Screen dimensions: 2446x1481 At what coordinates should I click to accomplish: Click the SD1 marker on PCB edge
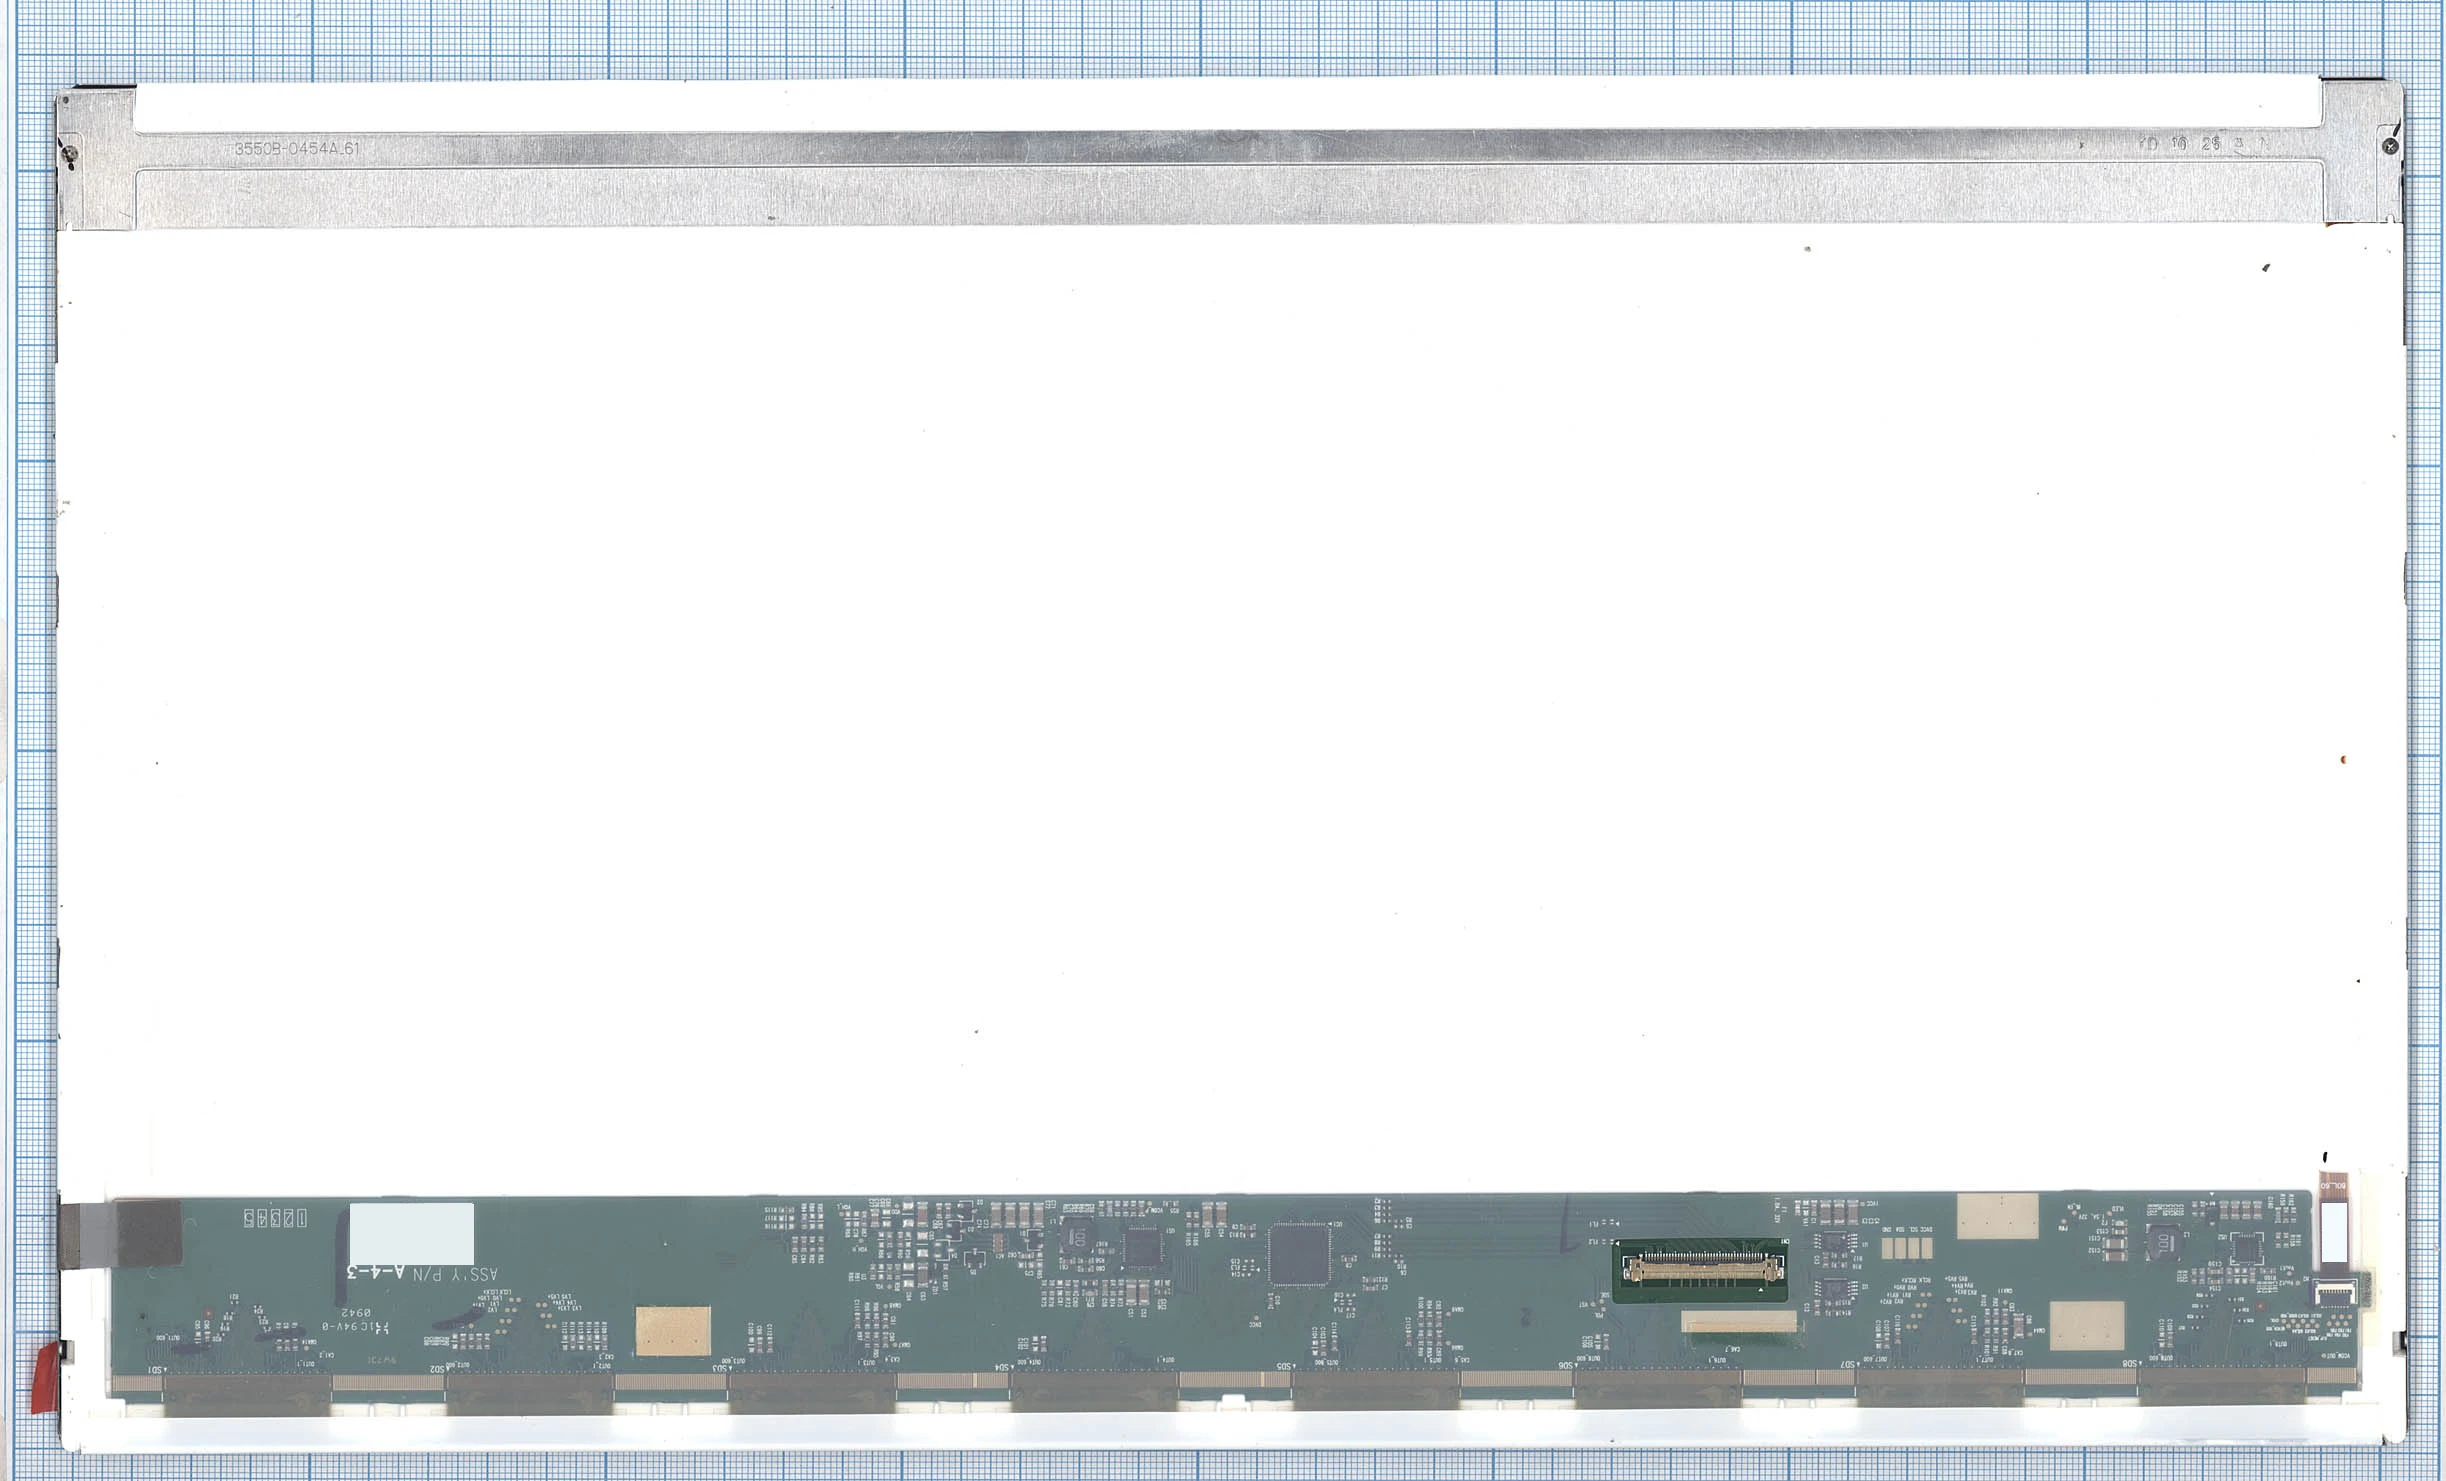156,1369
